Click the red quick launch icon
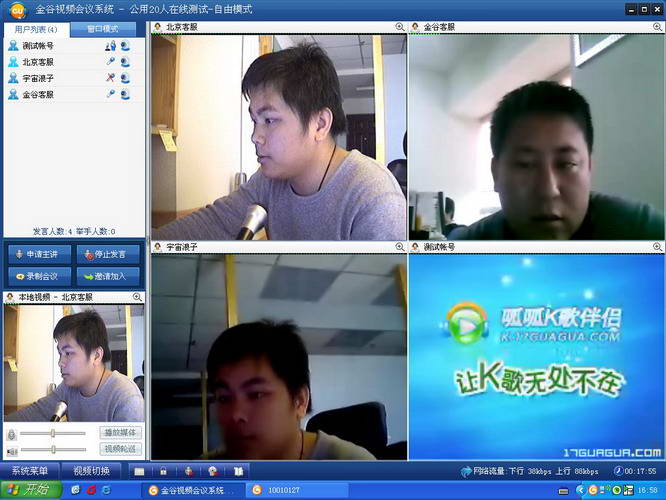 tap(91, 490)
